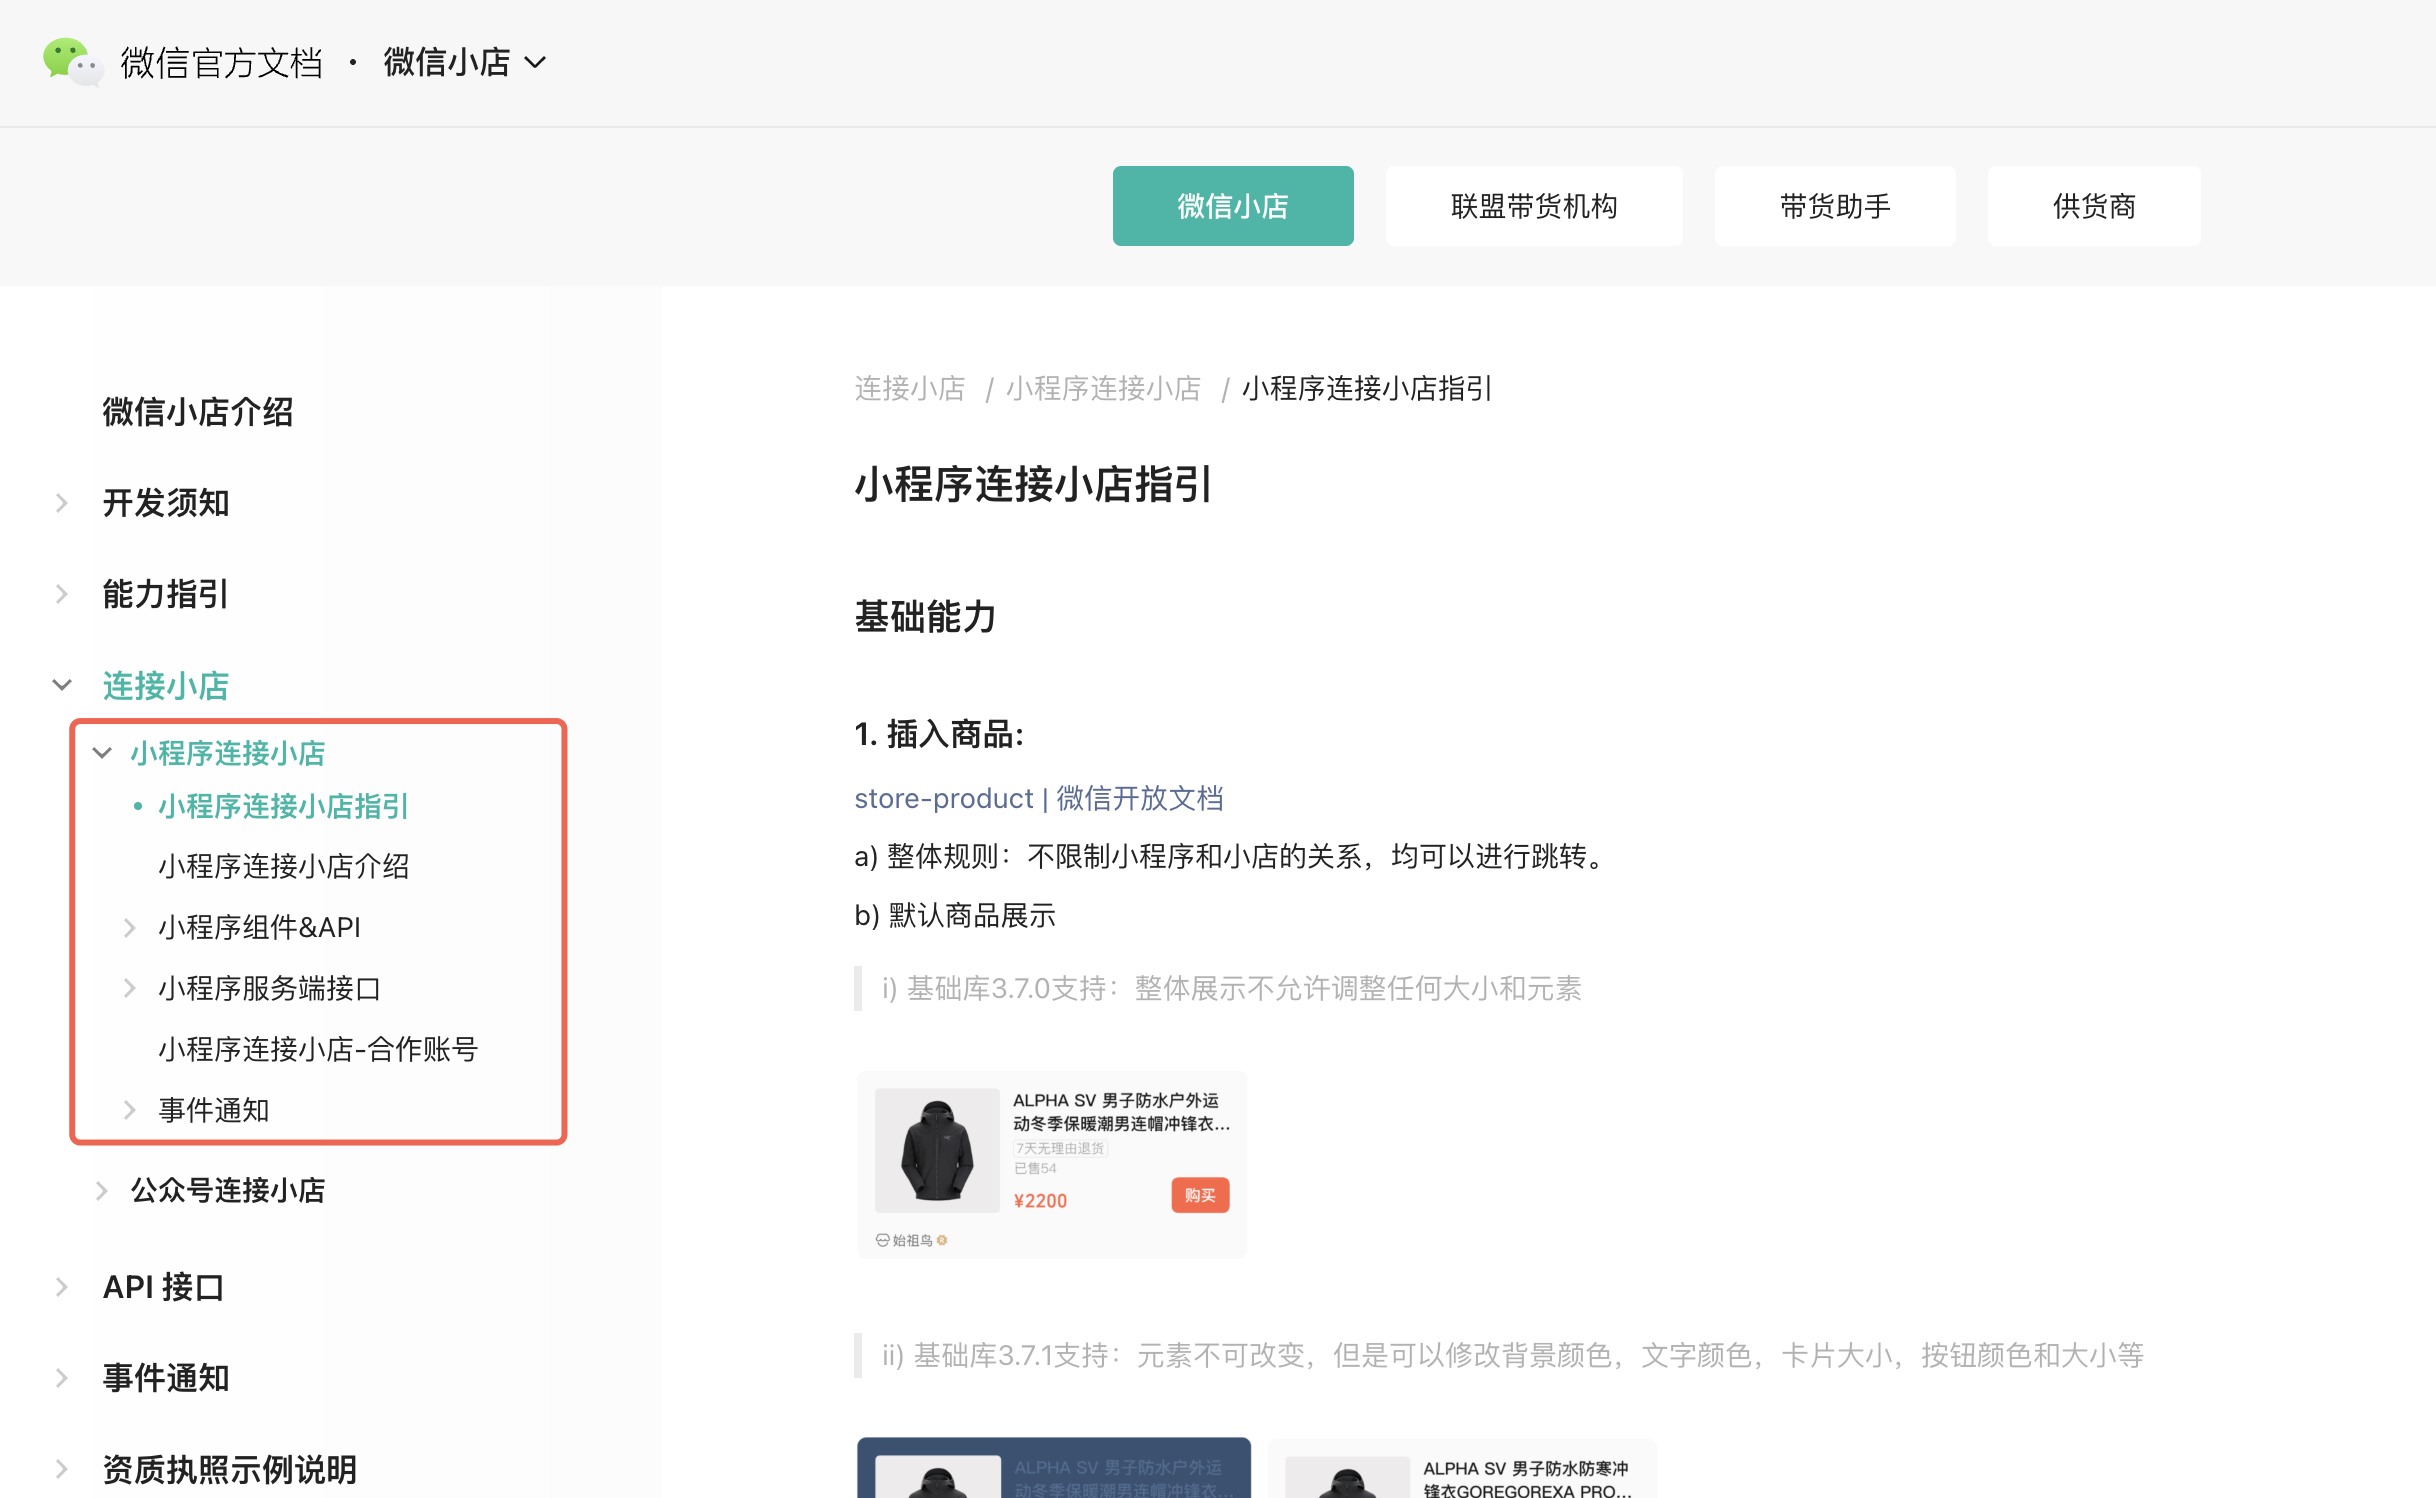Open the store-product 微信开放文档 link
The height and width of the screenshot is (1498, 2436).
[x=1038, y=798]
